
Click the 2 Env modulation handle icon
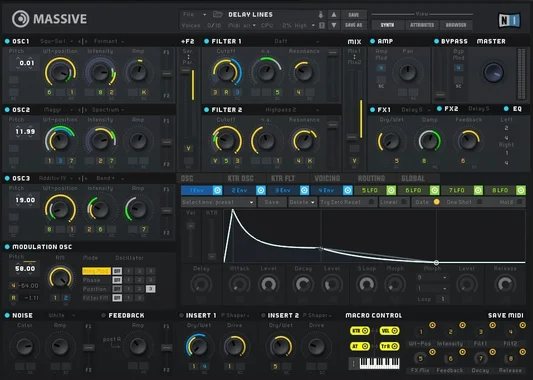click(x=261, y=190)
